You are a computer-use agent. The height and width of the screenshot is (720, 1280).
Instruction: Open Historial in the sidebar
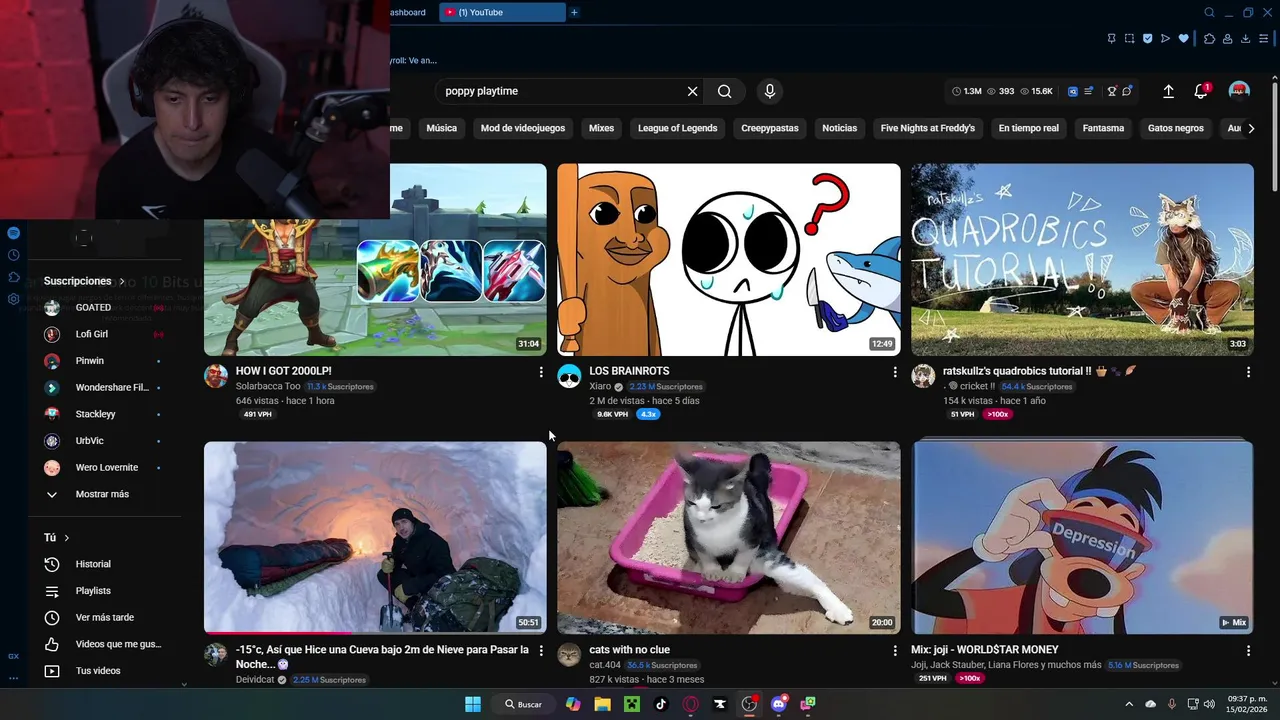[93, 564]
